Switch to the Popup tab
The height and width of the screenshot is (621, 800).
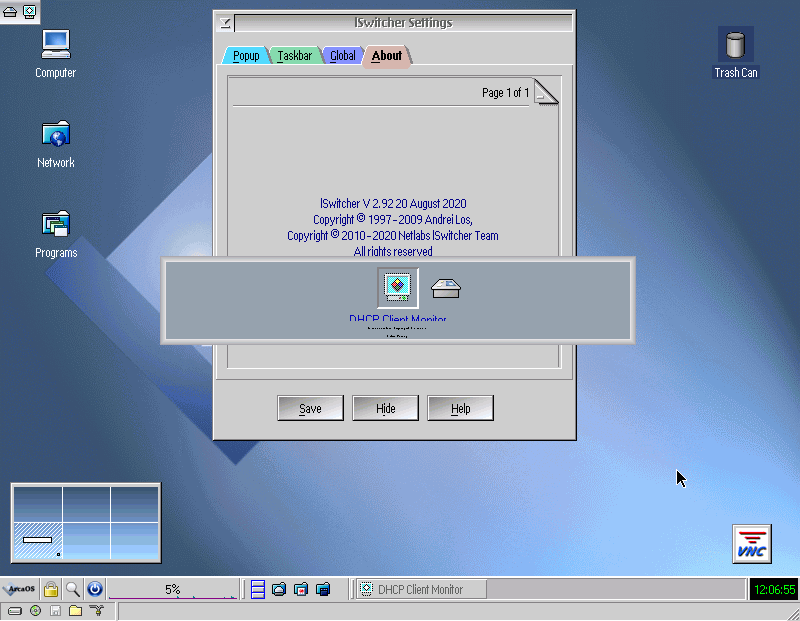pos(246,56)
